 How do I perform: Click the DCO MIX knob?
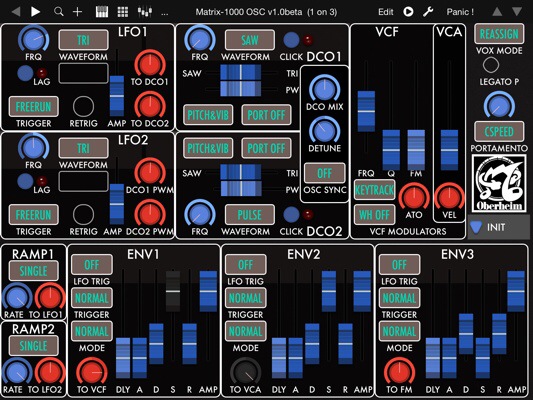(324, 89)
